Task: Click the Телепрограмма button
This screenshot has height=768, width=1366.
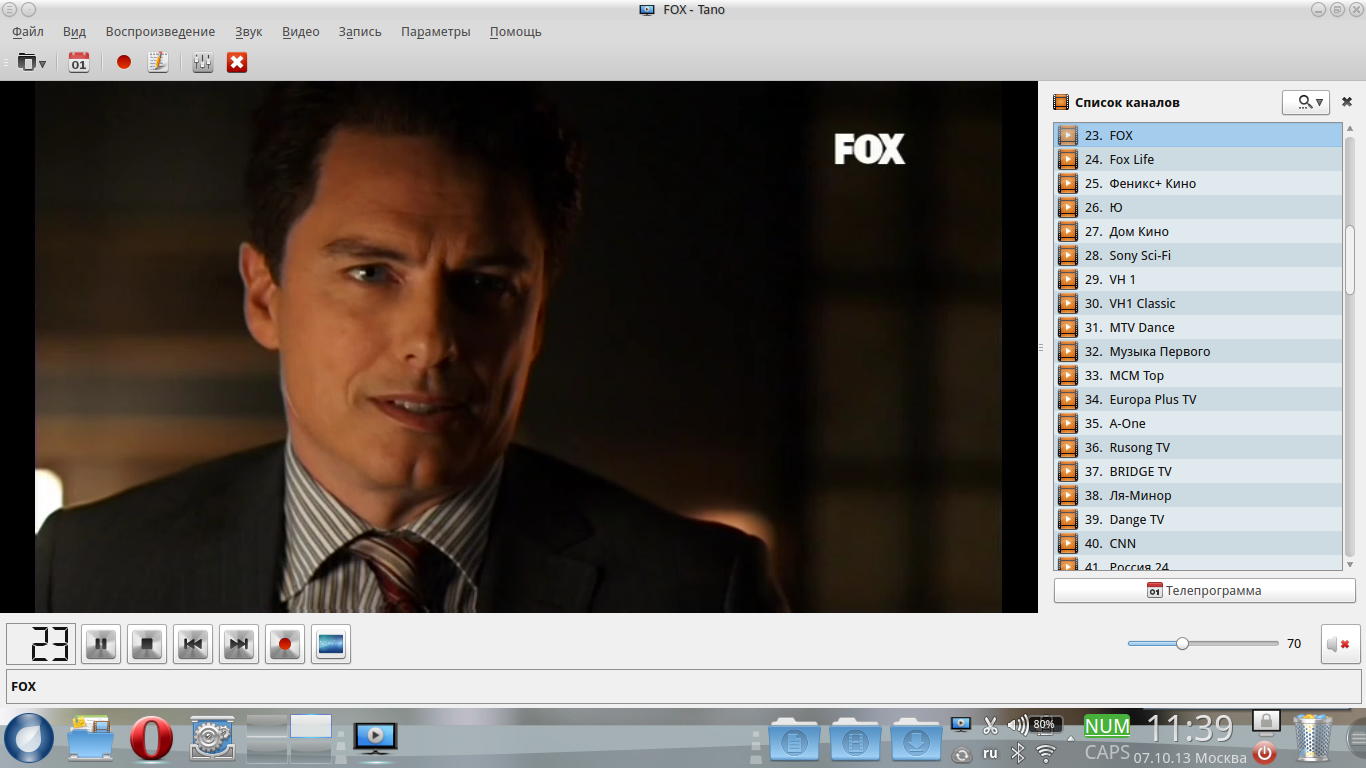Action: pyautogui.click(x=1204, y=591)
